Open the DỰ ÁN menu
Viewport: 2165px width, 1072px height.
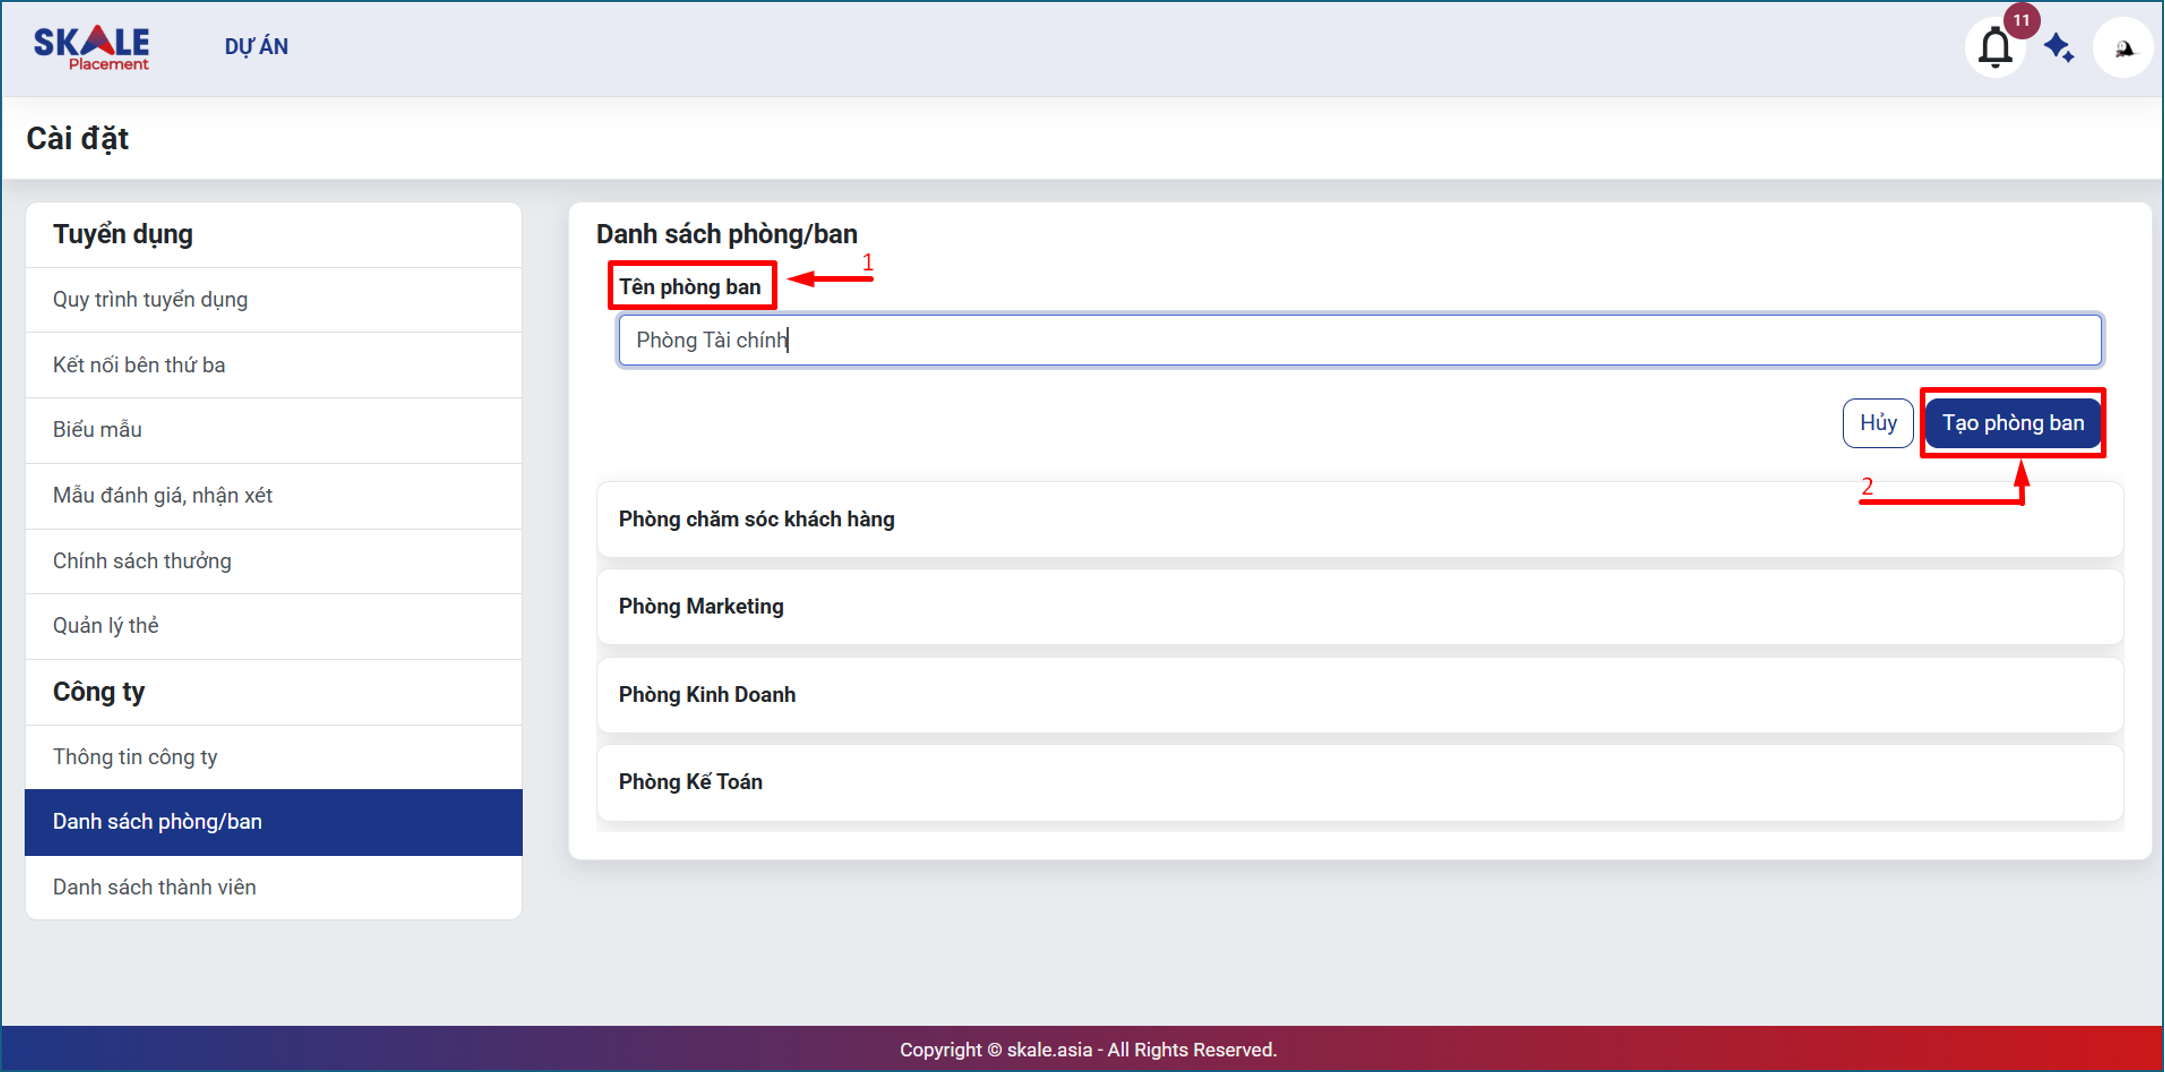click(x=256, y=47)
